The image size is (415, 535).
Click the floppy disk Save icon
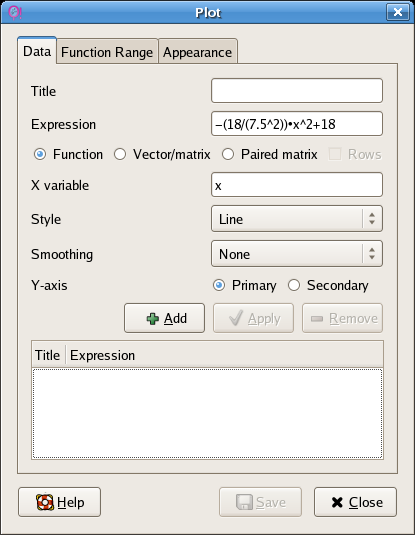coord(244,502)
